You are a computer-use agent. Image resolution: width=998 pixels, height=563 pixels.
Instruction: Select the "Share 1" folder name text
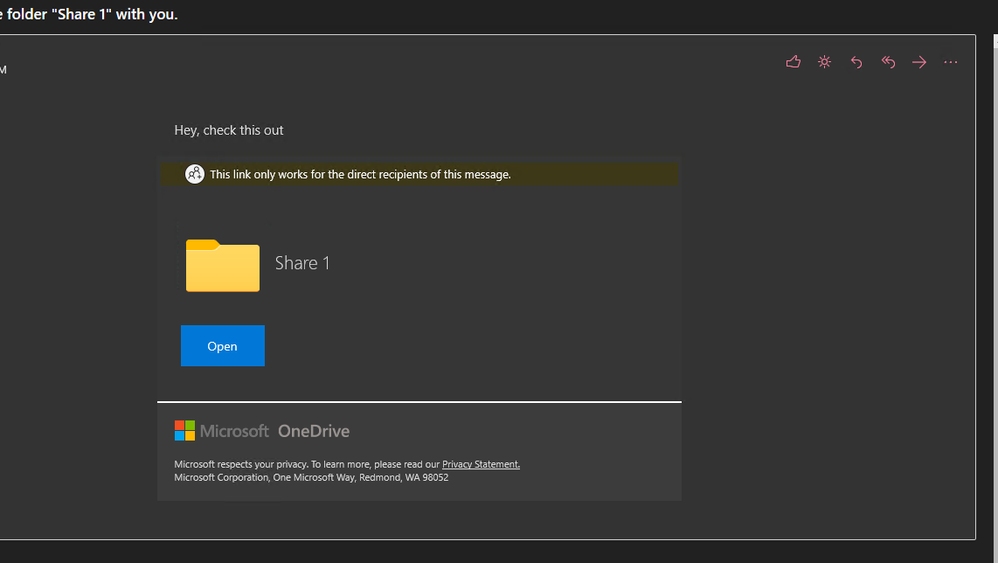tap(302, 263)
